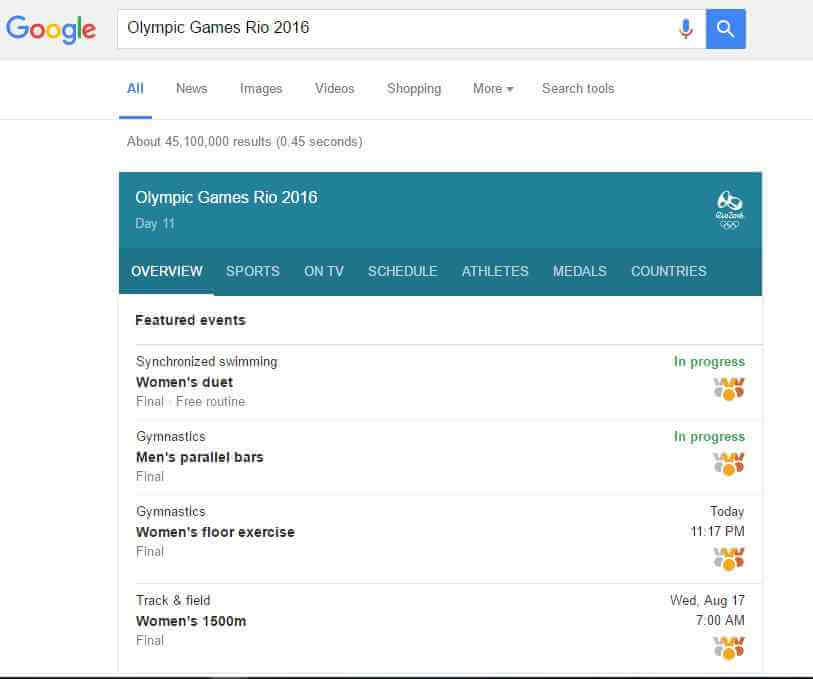This screenshot has width=813, height=679.
Task: Click Olympic Games Rio 2016 card title
Action: [226, 197]
